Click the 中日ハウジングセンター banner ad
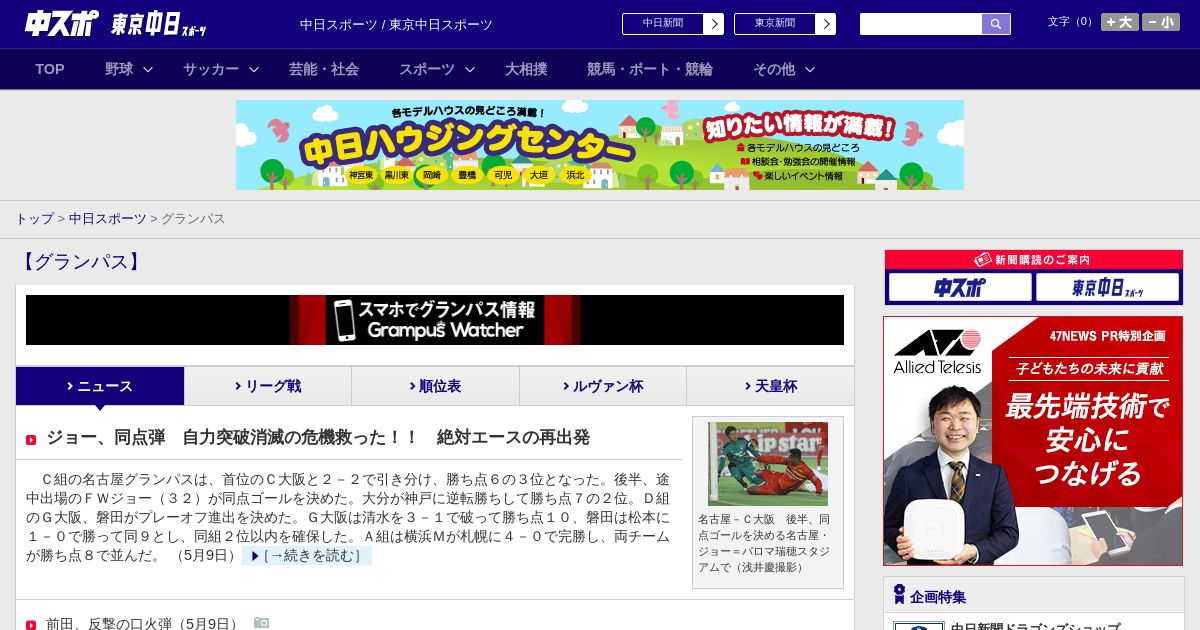 pos(600,145)
